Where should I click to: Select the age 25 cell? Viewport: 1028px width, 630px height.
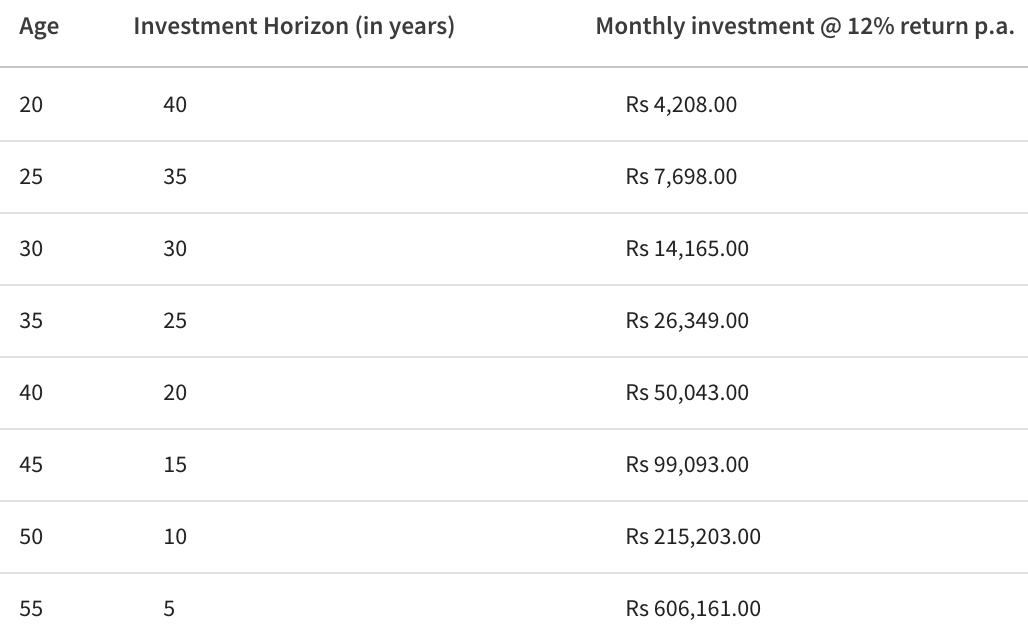pyautogui.click(x=31, y=177)
